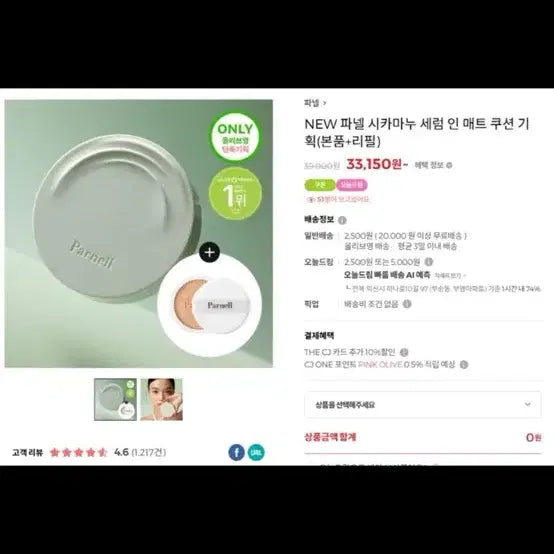Open the 상품을 선택해주세요 product dropdown

point(423,405)
